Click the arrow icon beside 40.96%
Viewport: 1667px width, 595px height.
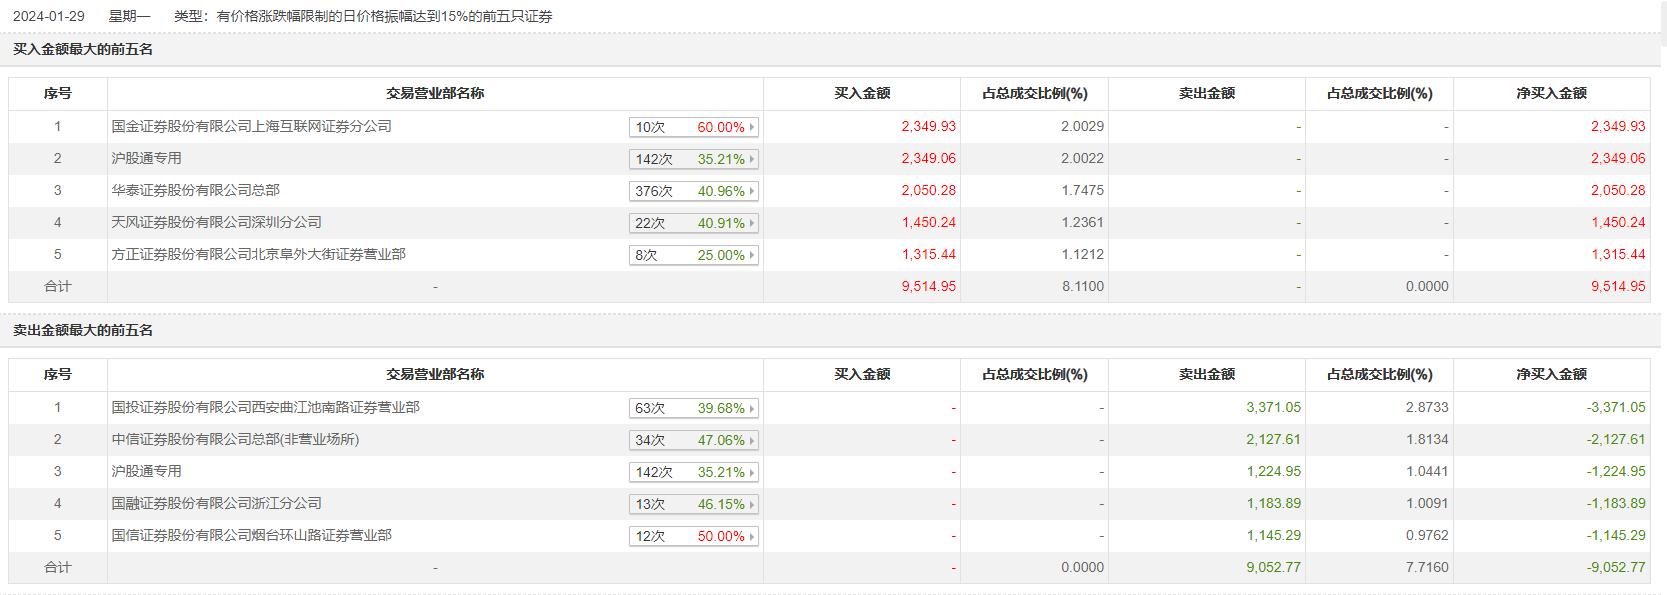[752, 191]
